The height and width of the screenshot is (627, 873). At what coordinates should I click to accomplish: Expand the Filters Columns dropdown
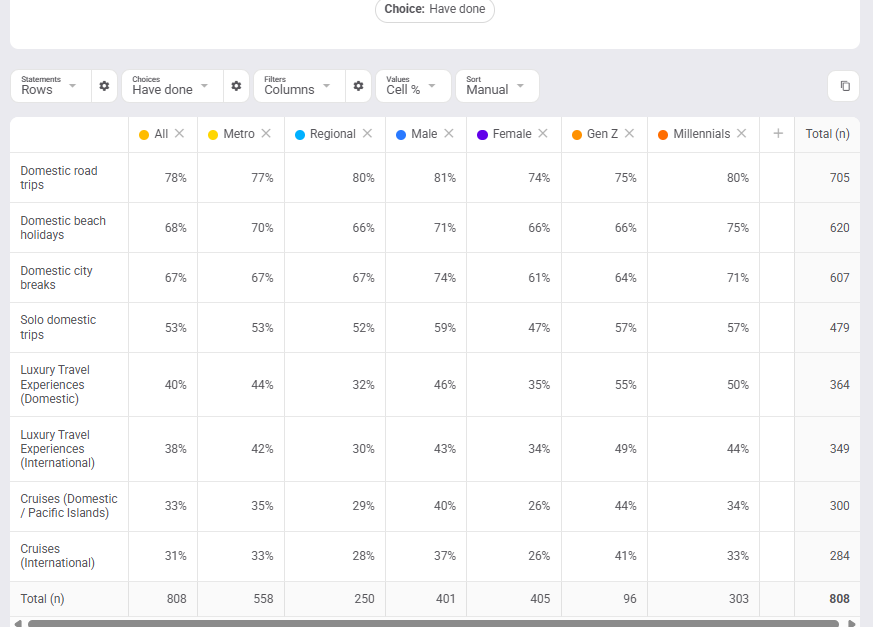tap(300, 86)
